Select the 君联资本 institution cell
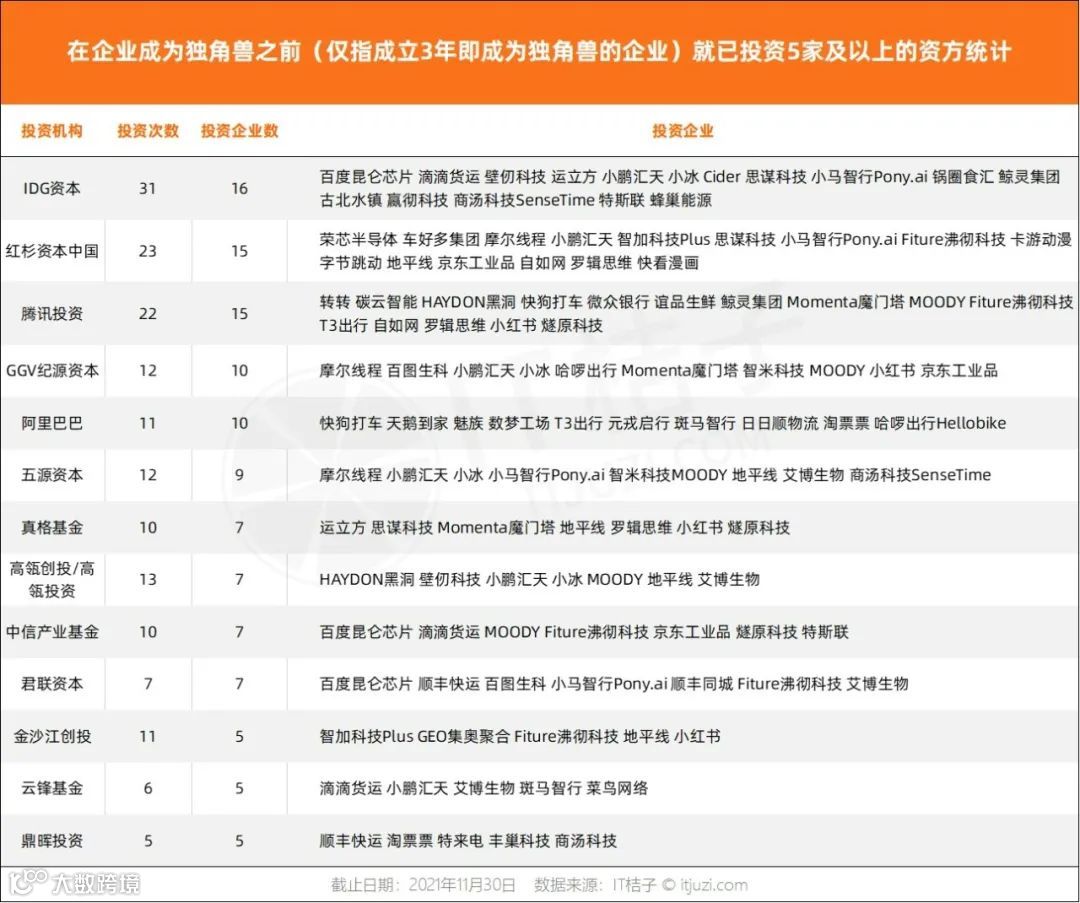 click(x=52, y=684)
